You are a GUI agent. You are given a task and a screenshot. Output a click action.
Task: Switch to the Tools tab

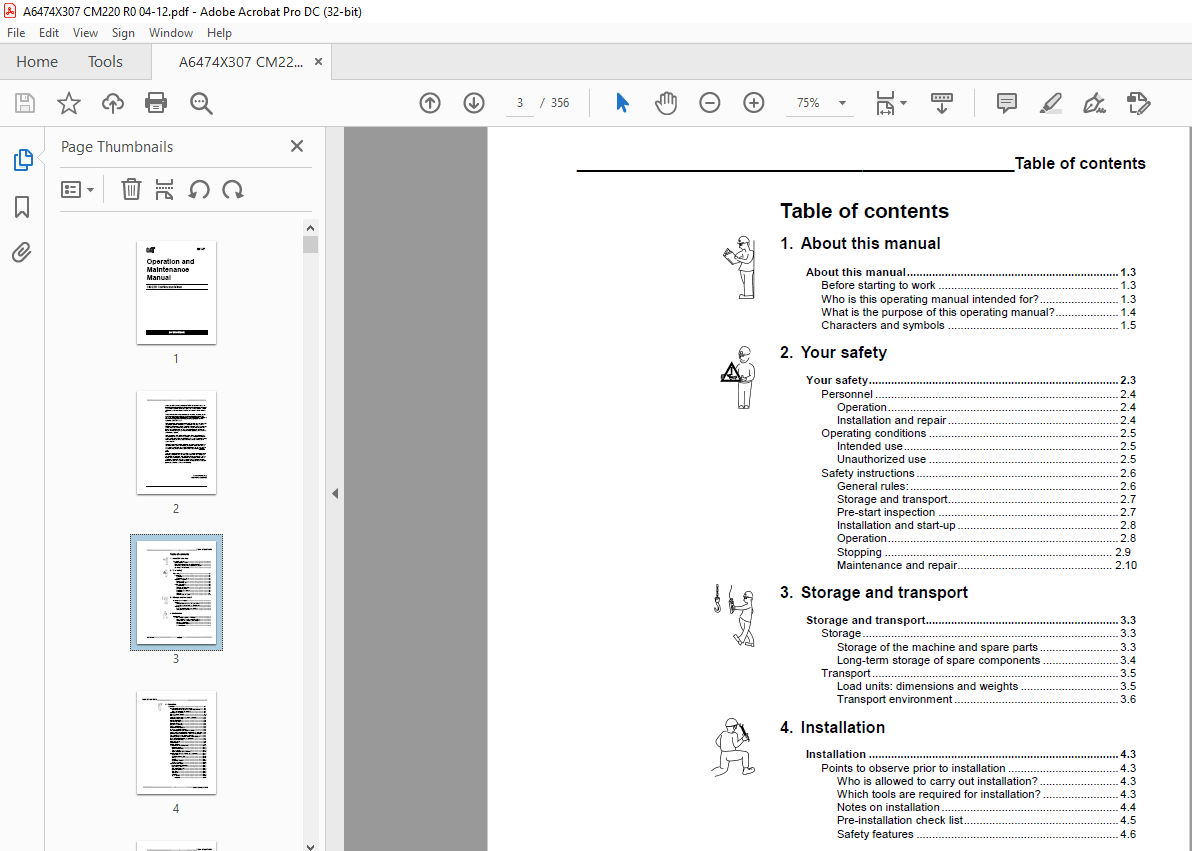pos(105,62)
